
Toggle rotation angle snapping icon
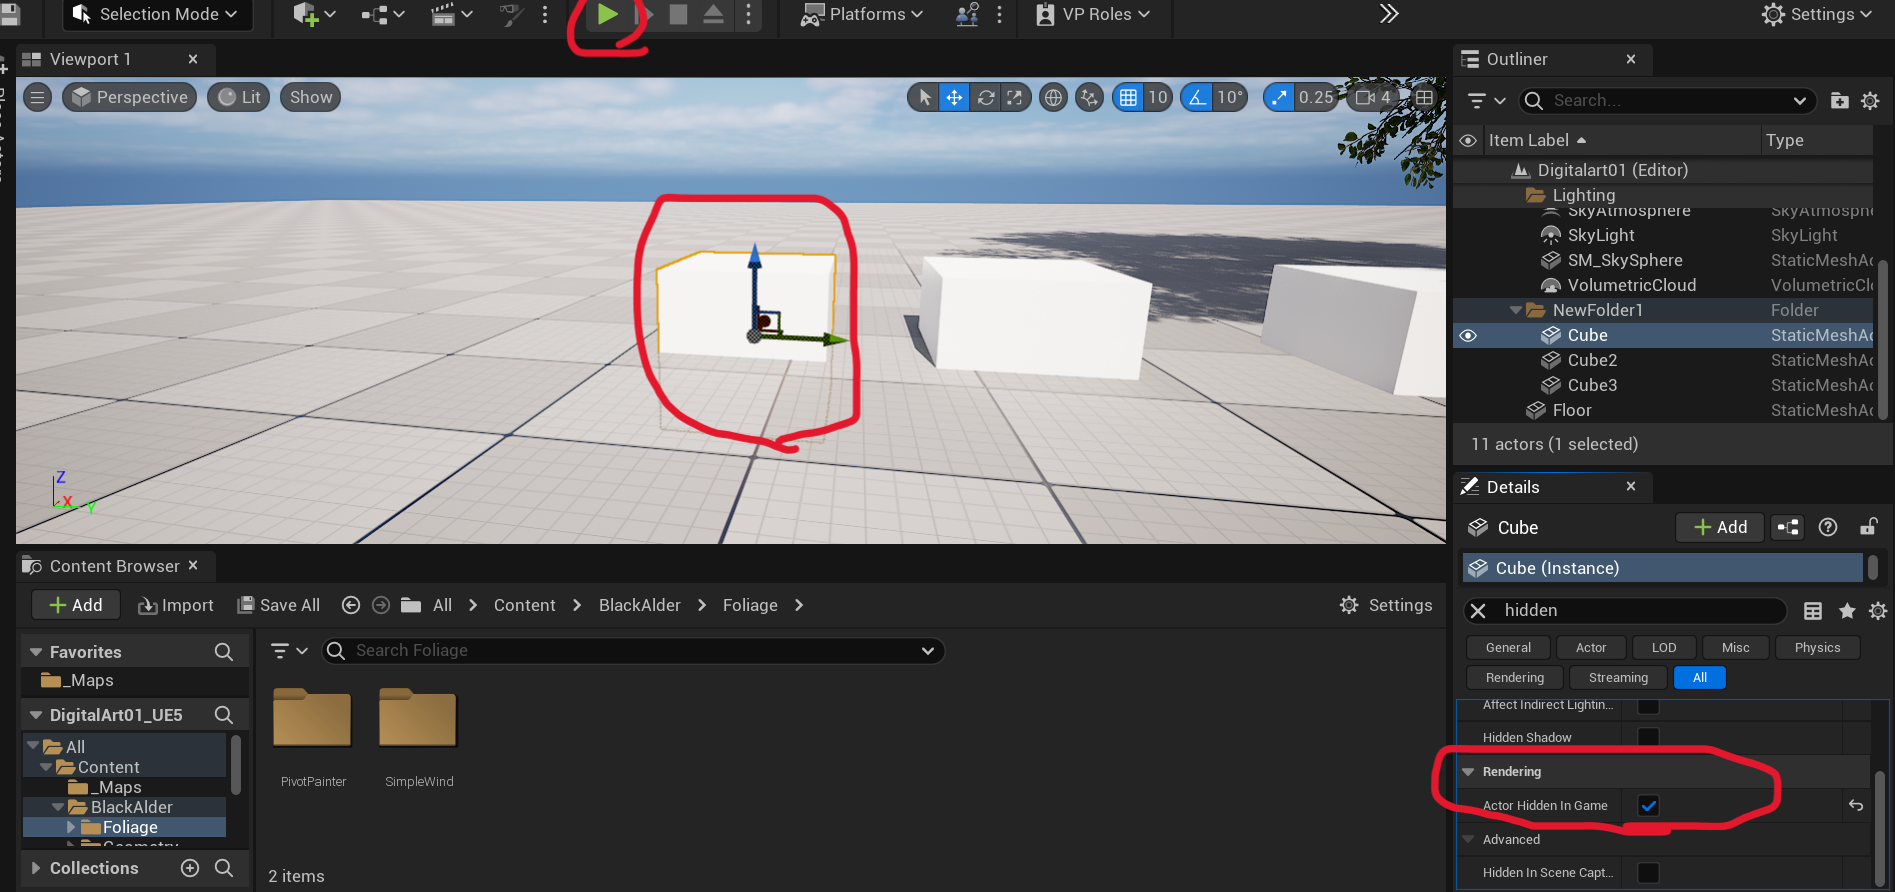tap(1197, 97)
